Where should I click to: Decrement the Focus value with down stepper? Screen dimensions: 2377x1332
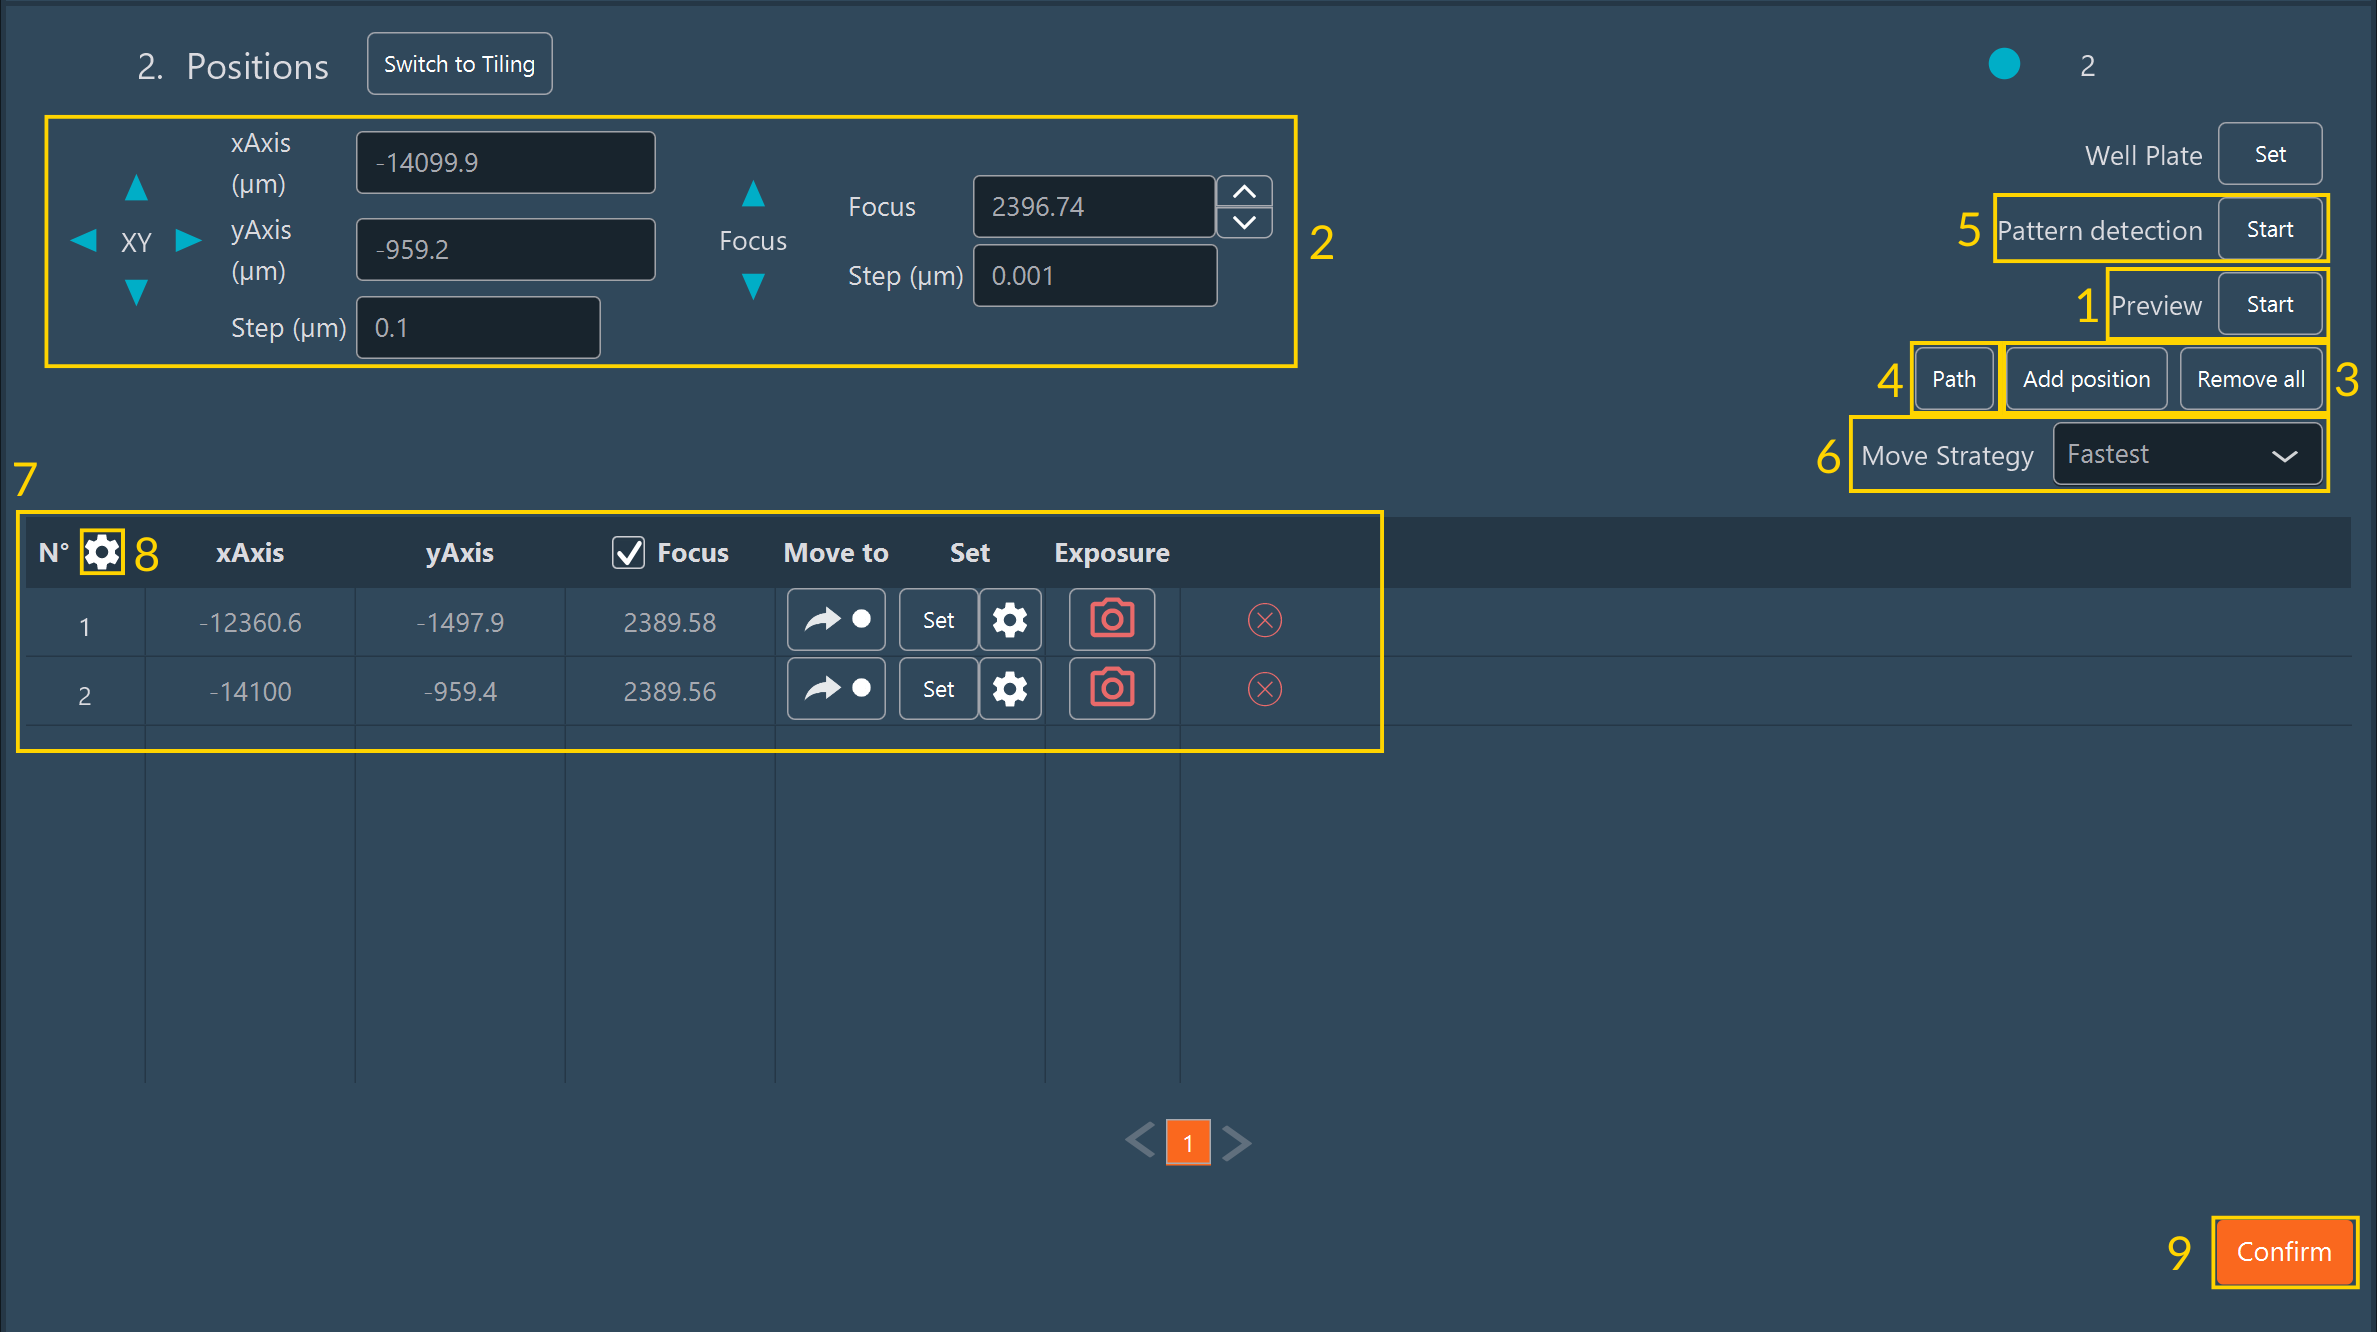coord(1244,222)
